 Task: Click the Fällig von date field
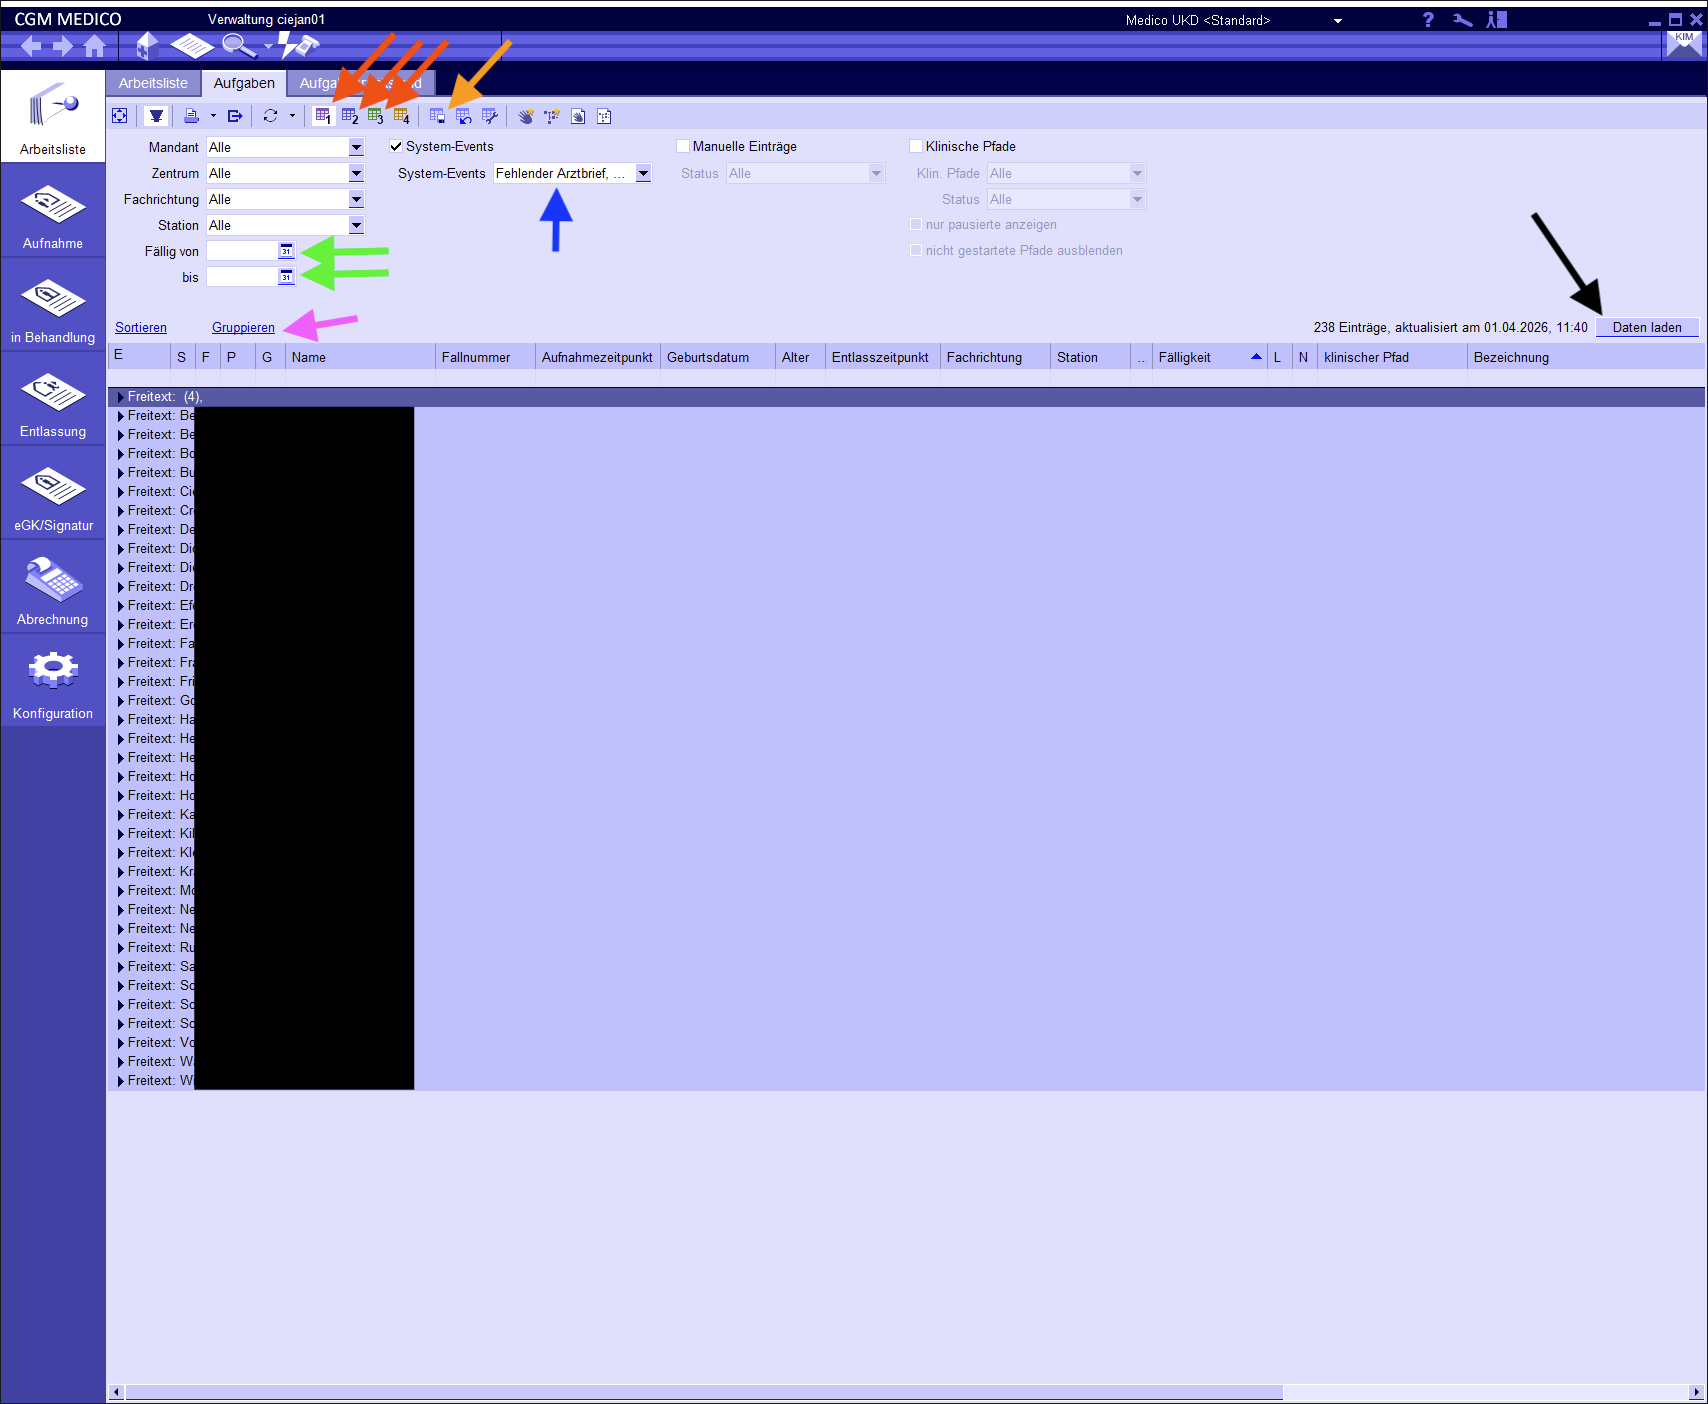[241, 251]
